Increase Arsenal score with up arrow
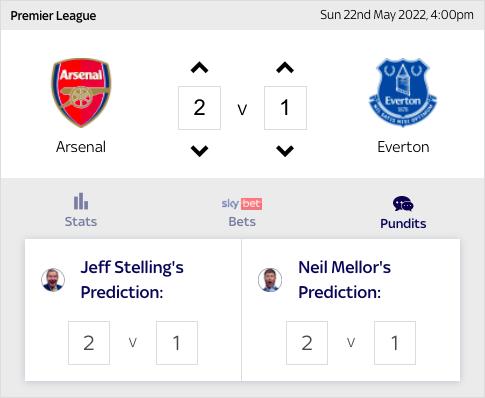 click(x=199, y=68)
